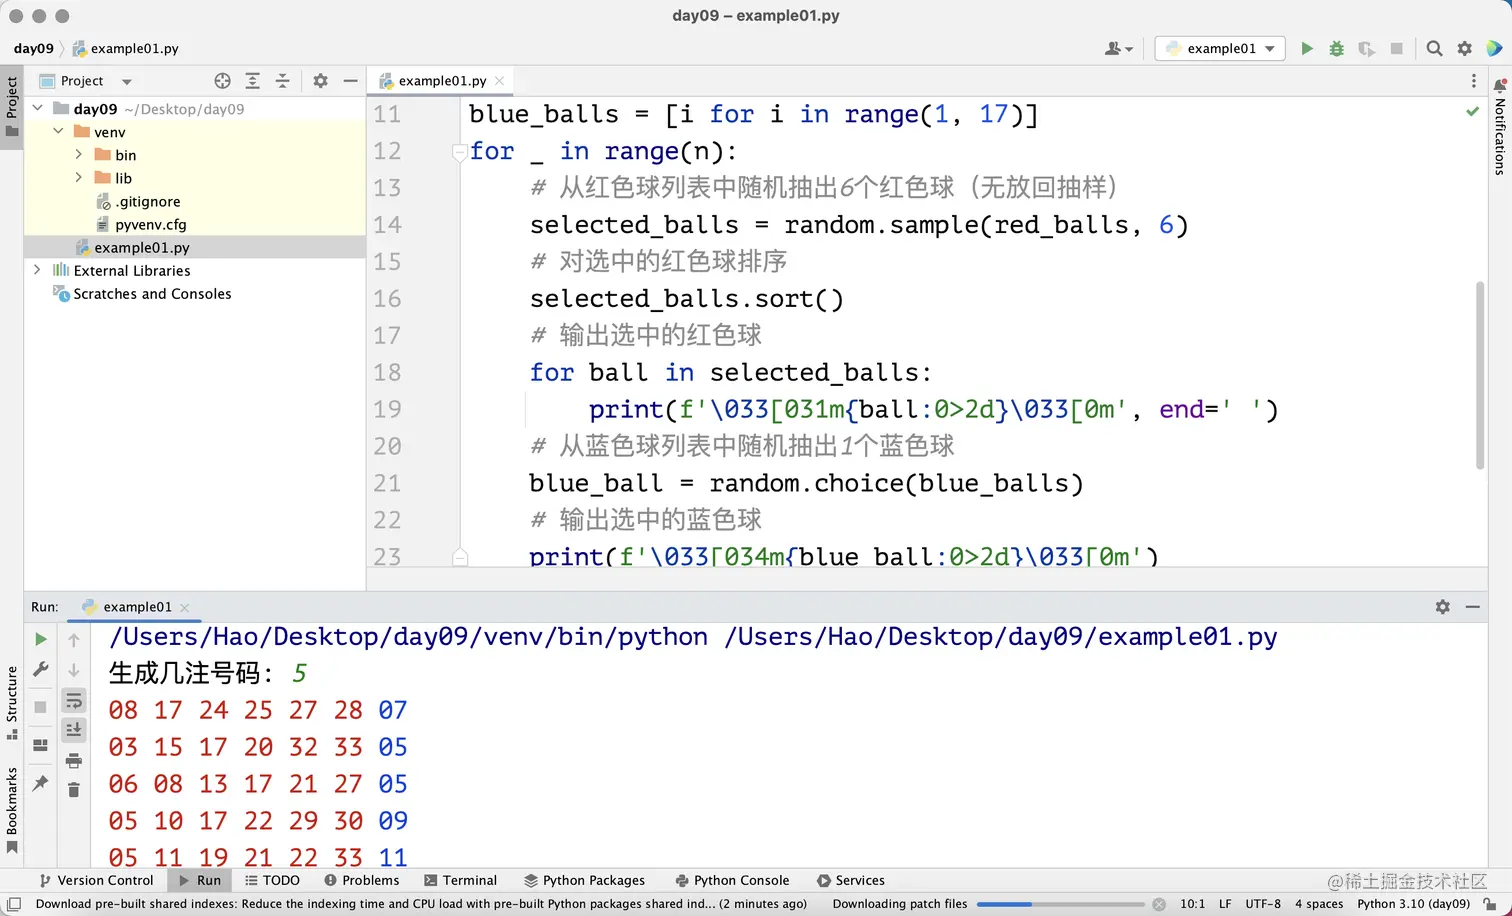Toggle soft-wrap in the Run console output
Image resolution: width=1512 pixels, height=916 pixels.
tap(73, 701)
